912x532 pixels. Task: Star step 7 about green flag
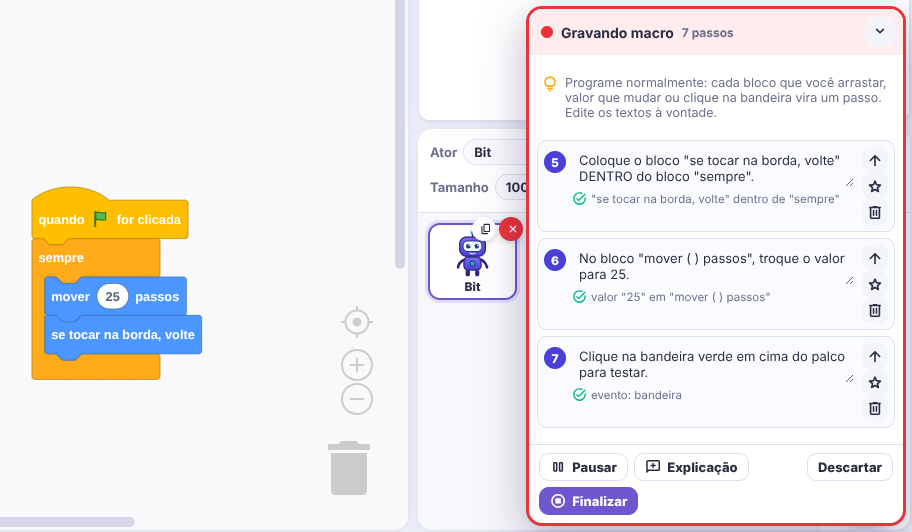click(875, 383)
